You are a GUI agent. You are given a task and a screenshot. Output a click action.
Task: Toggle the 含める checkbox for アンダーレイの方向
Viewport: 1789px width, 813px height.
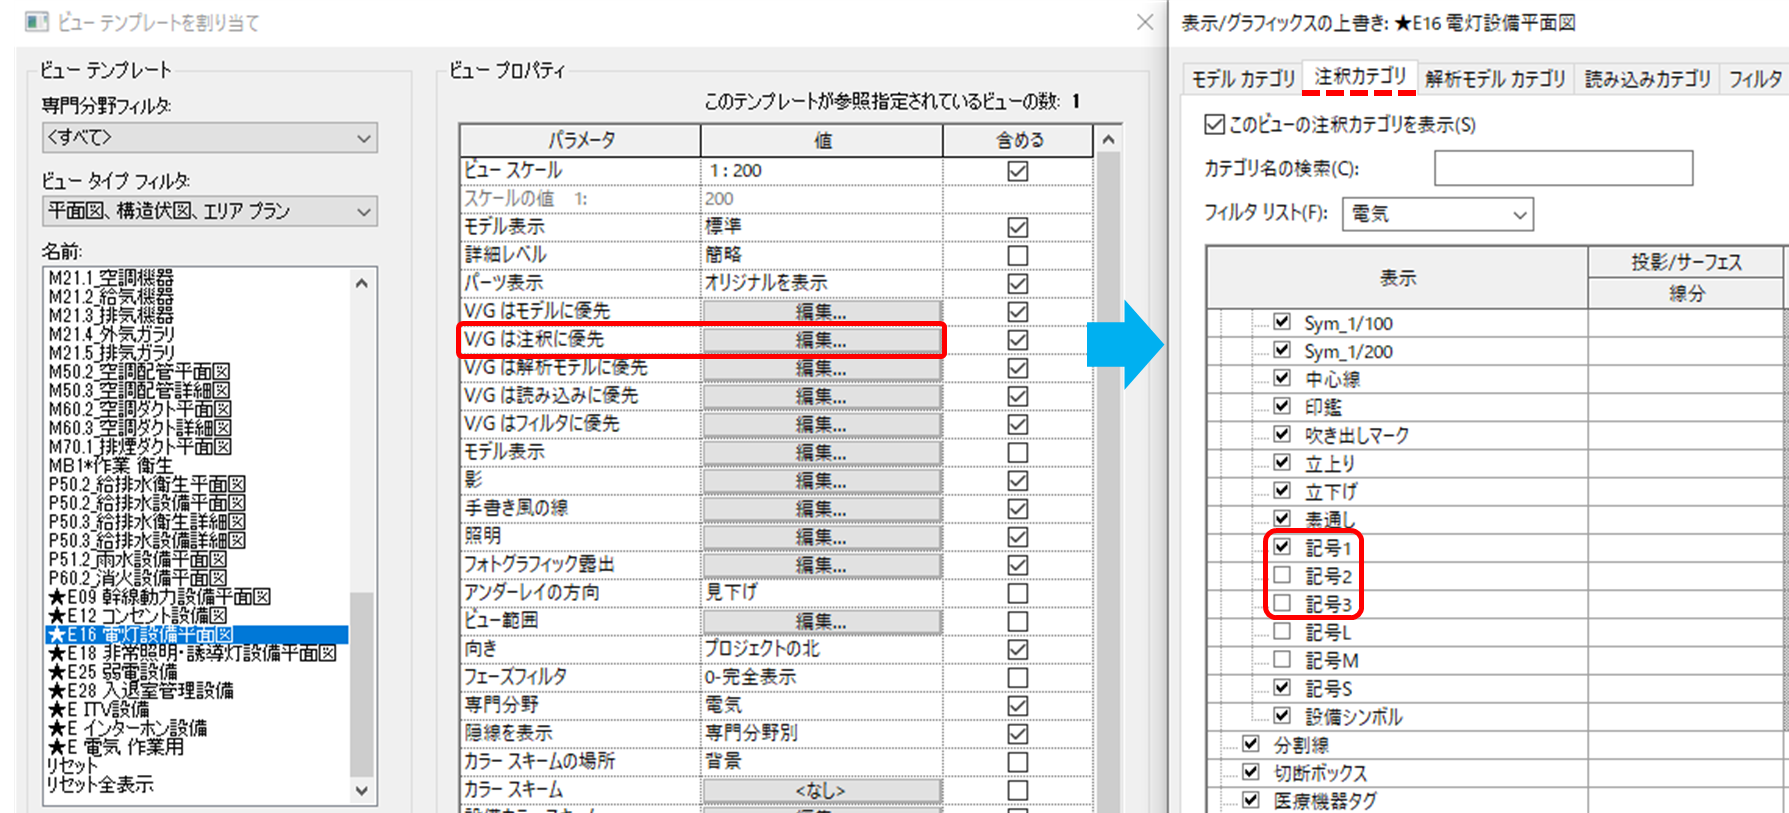1018,593
